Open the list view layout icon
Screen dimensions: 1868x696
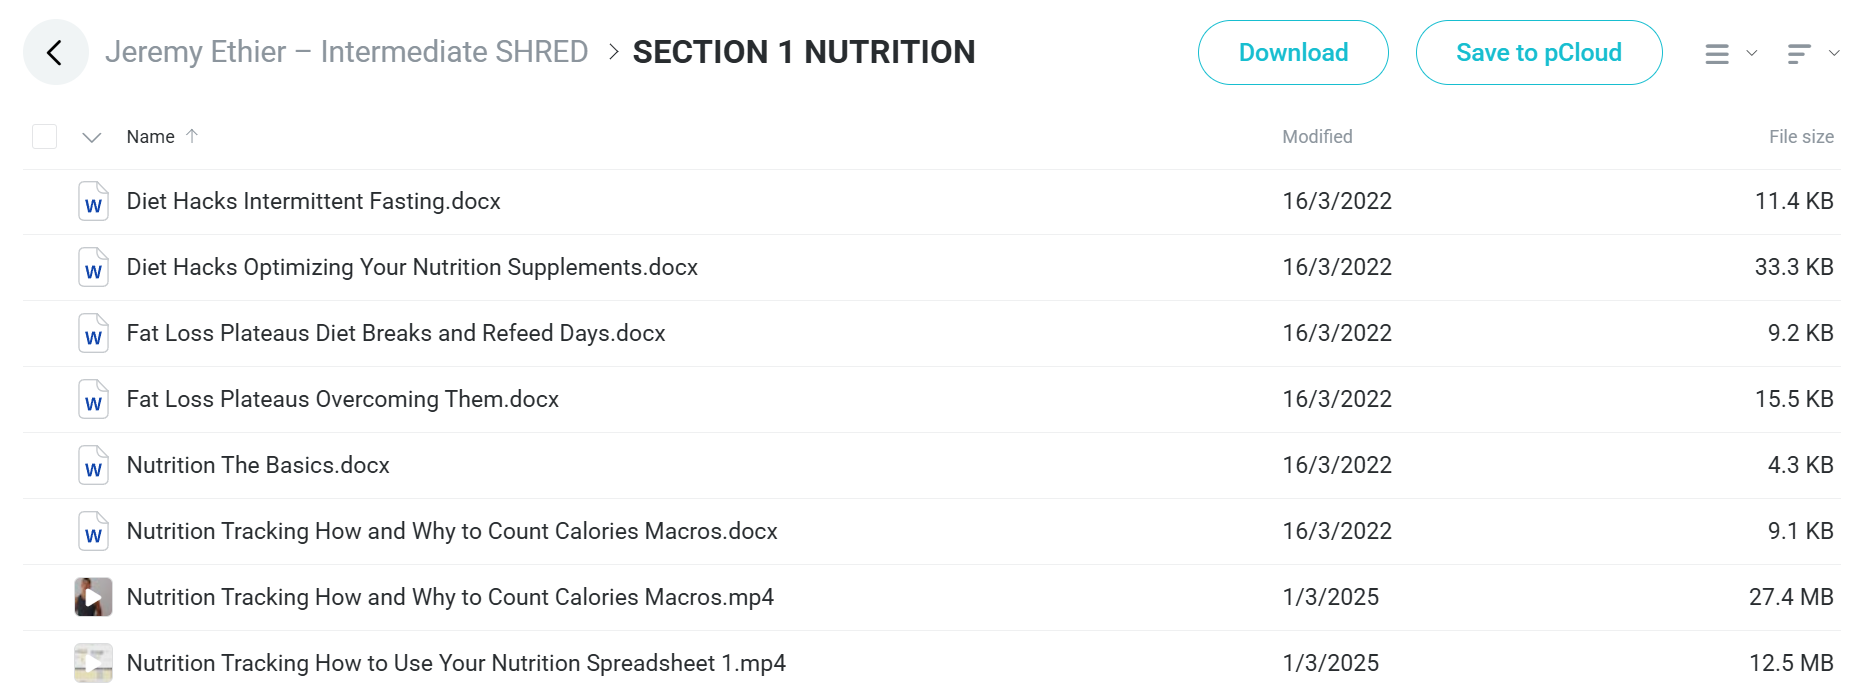click(x=1717, y=54)
